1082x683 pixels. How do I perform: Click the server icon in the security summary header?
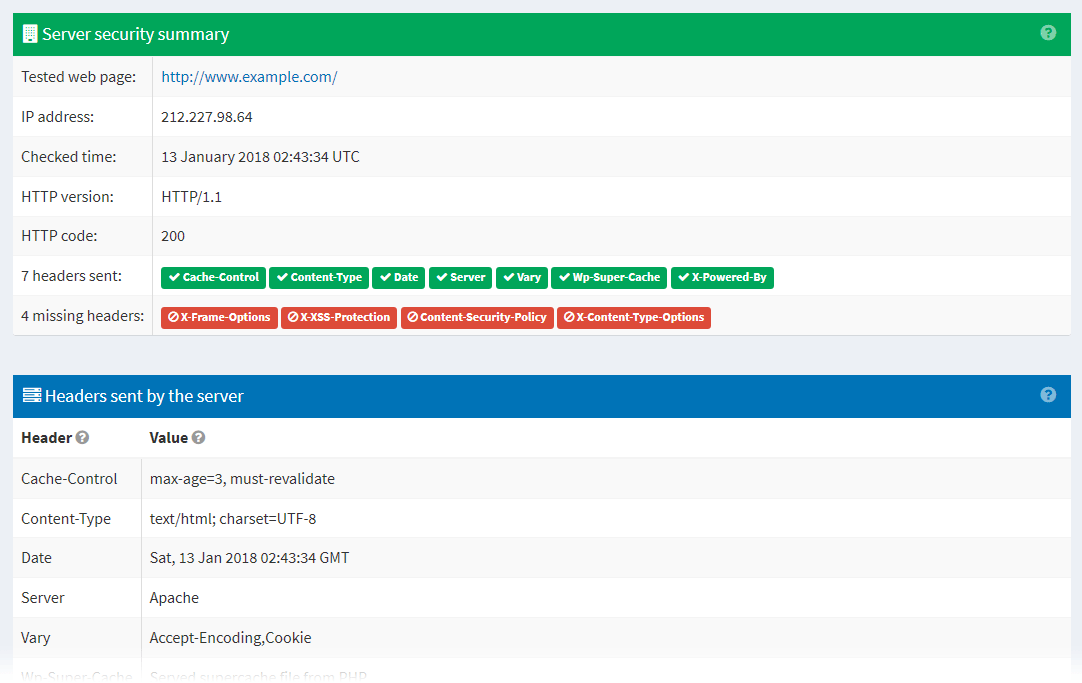pos(29,33)
